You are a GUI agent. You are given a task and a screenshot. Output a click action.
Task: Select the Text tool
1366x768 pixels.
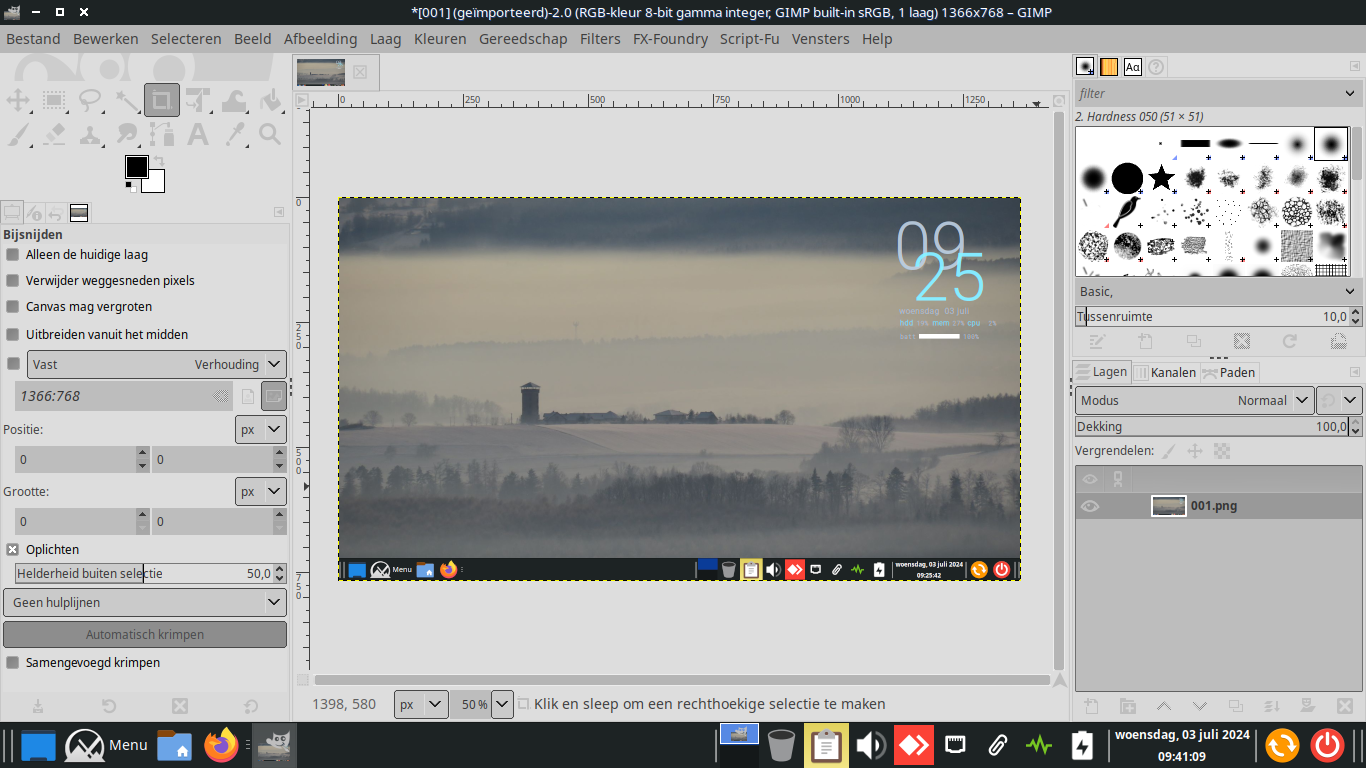click(198, 134)
